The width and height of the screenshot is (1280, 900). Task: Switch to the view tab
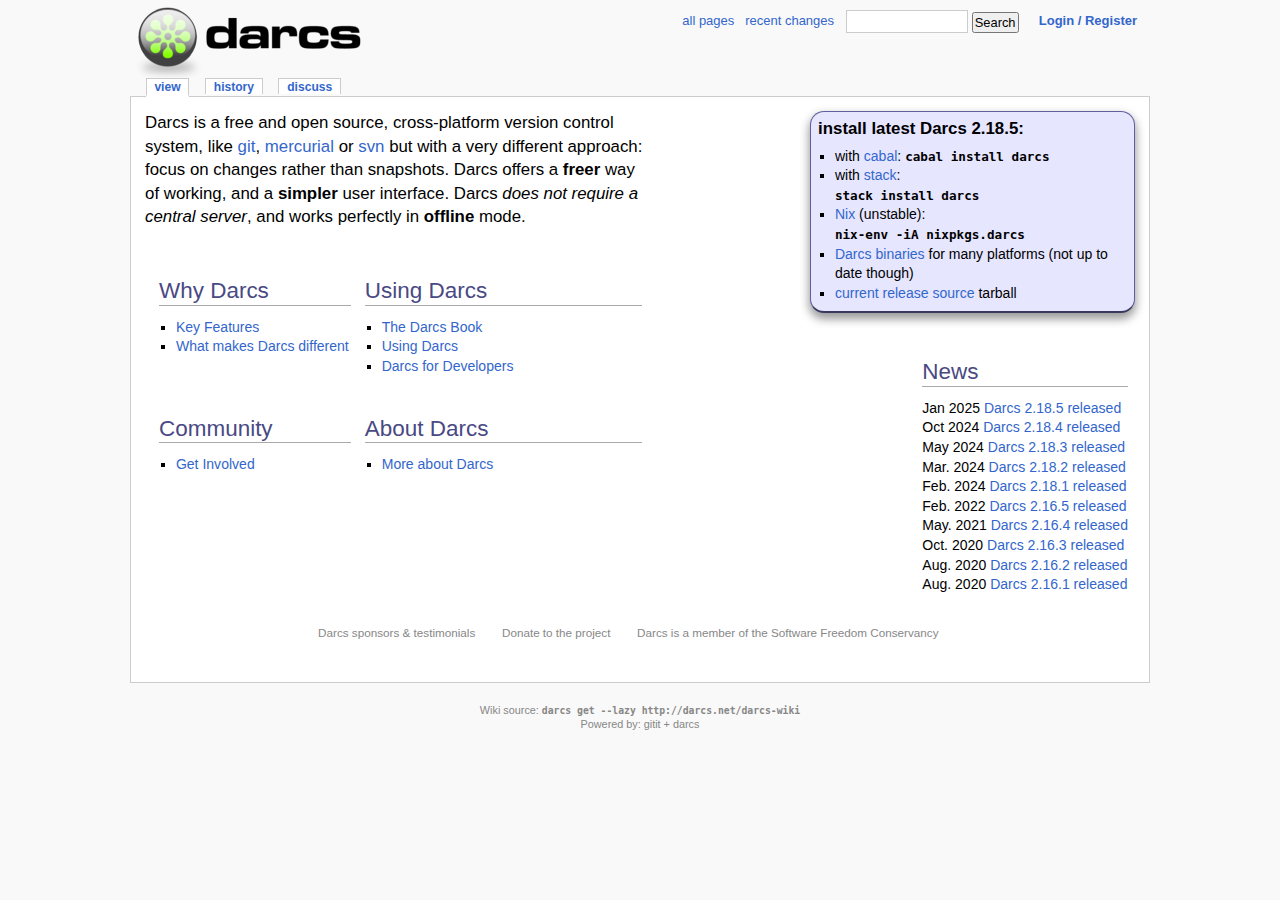pyautogui.click(x=168, y=87)
